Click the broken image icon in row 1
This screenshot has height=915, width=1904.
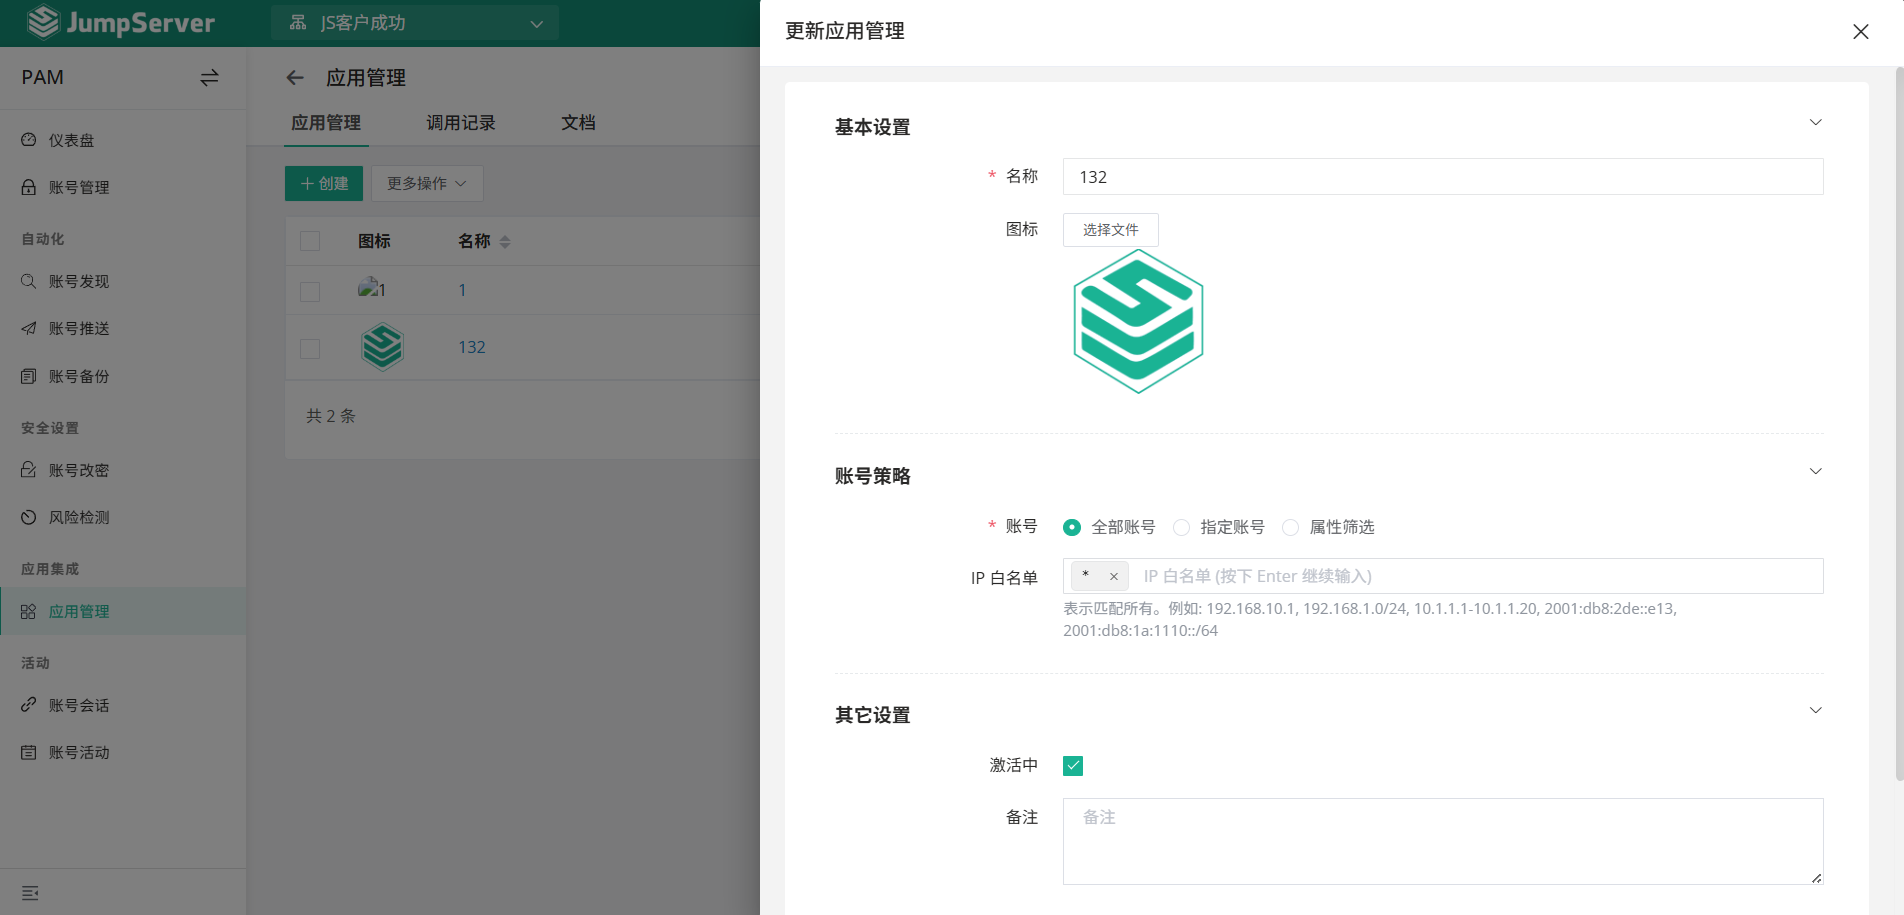click(x=372, y=288)
